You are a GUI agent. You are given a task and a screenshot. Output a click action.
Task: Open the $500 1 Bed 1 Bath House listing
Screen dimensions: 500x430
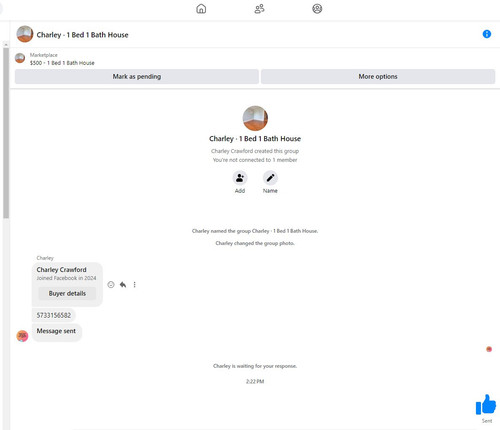62,63
